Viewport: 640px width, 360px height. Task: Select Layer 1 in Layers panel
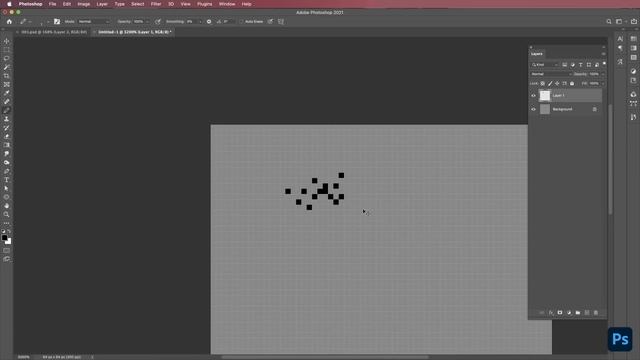click(570, 96)
